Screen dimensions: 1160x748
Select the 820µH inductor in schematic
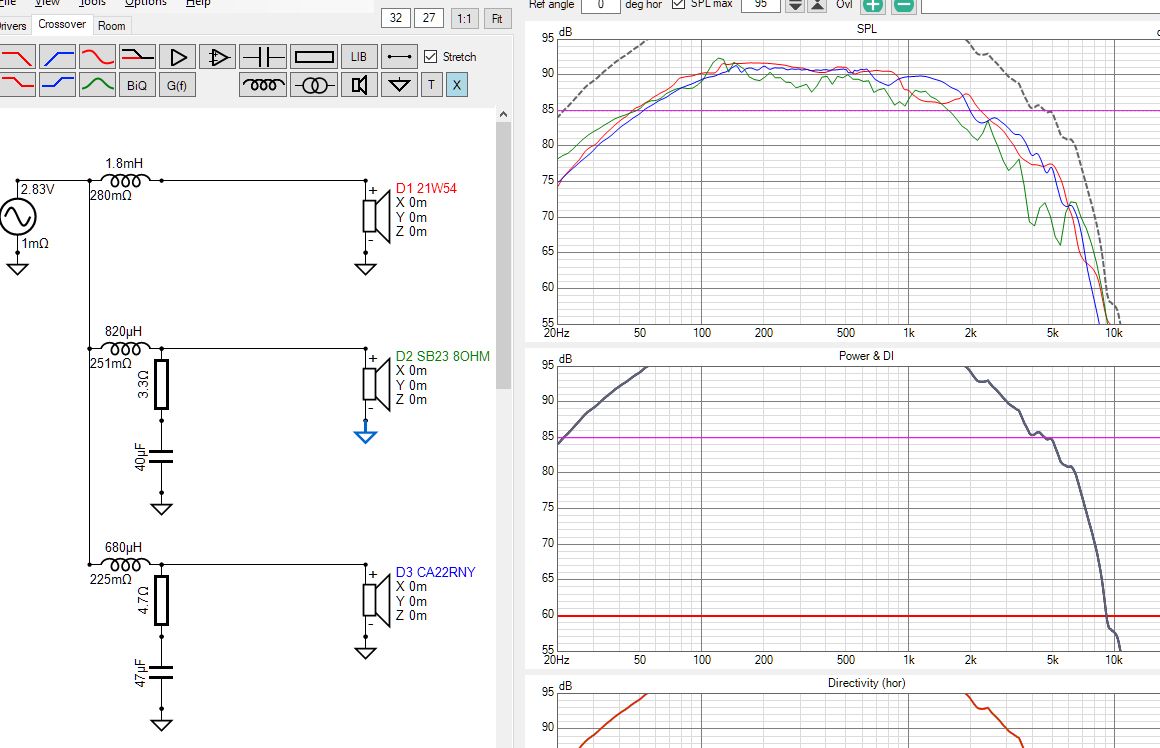125,348
